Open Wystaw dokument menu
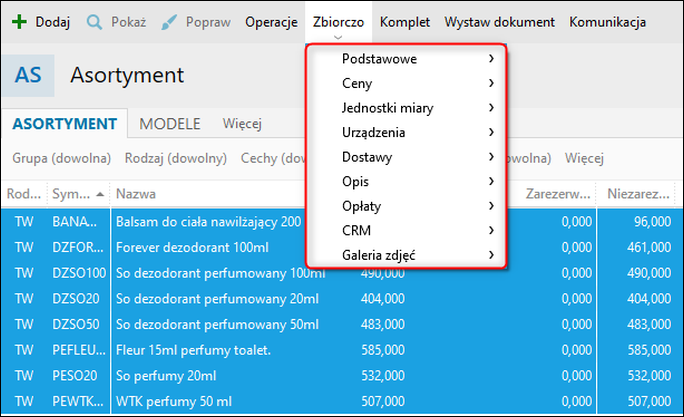 click(499, 22)
